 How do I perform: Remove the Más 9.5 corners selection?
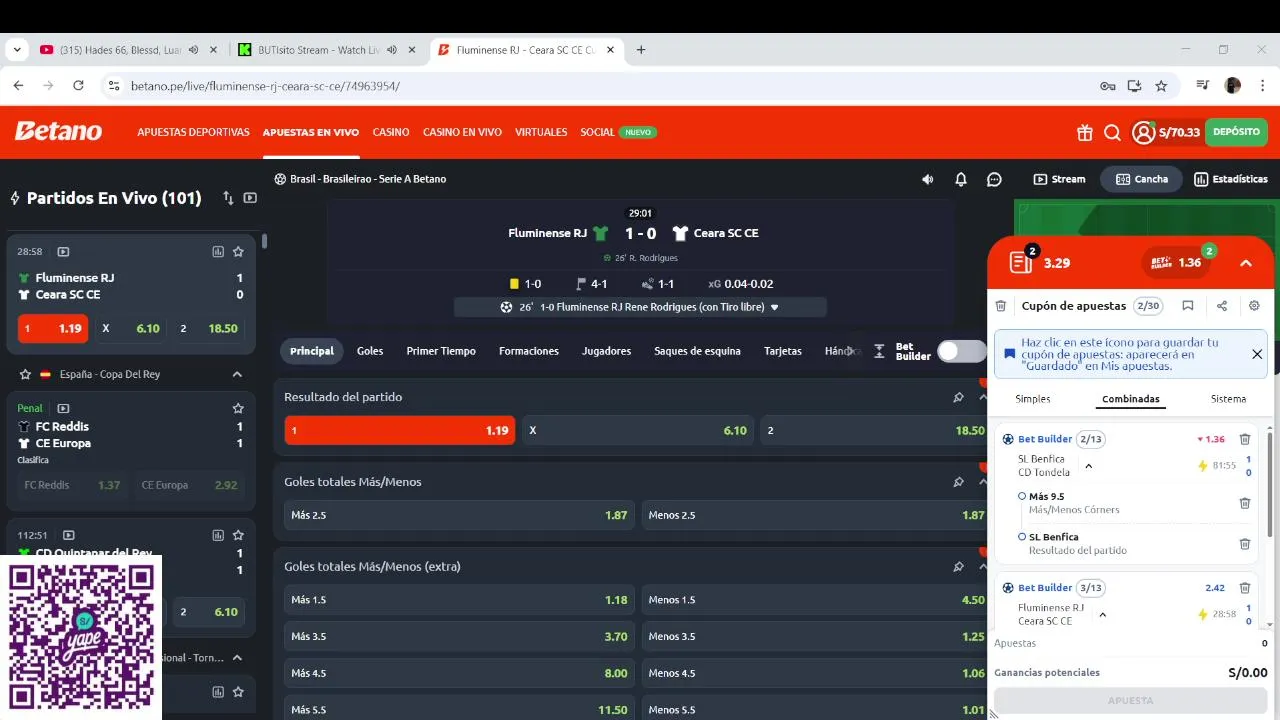[1245, 503]
